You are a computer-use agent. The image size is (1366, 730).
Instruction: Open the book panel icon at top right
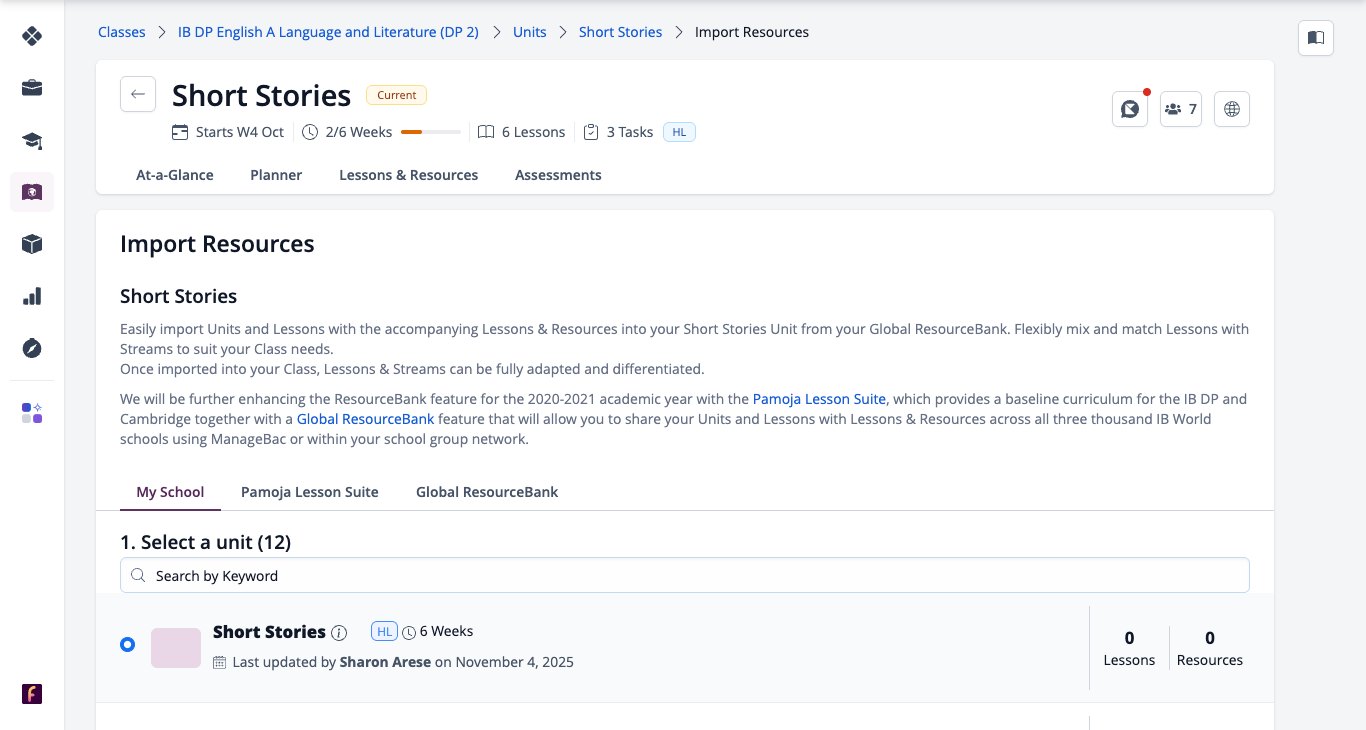[x=1316, y=38]
